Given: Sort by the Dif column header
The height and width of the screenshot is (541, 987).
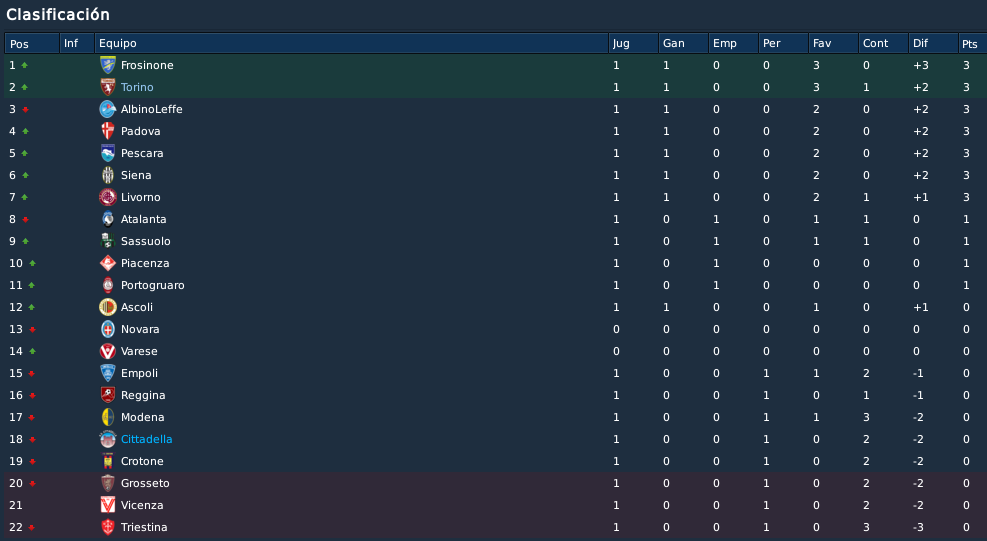Looking at the screenshot, I should [x=933, y=43].
